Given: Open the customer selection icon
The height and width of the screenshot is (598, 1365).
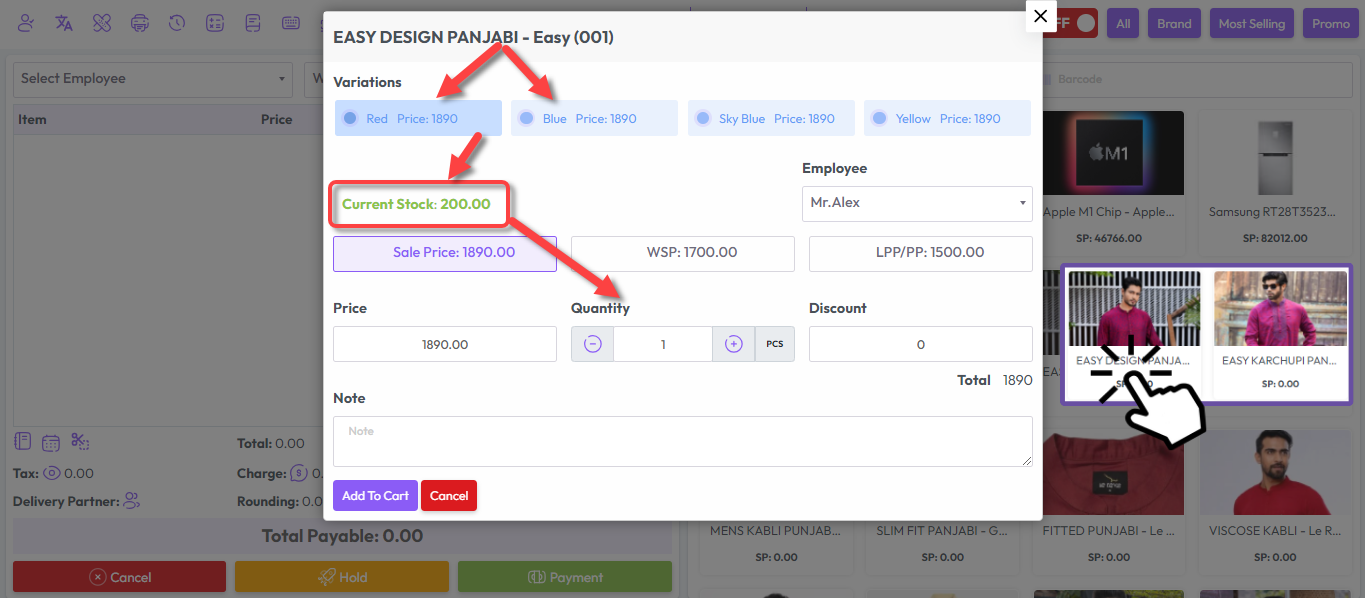Looking at the screenshot, I should tap(25, 23).
